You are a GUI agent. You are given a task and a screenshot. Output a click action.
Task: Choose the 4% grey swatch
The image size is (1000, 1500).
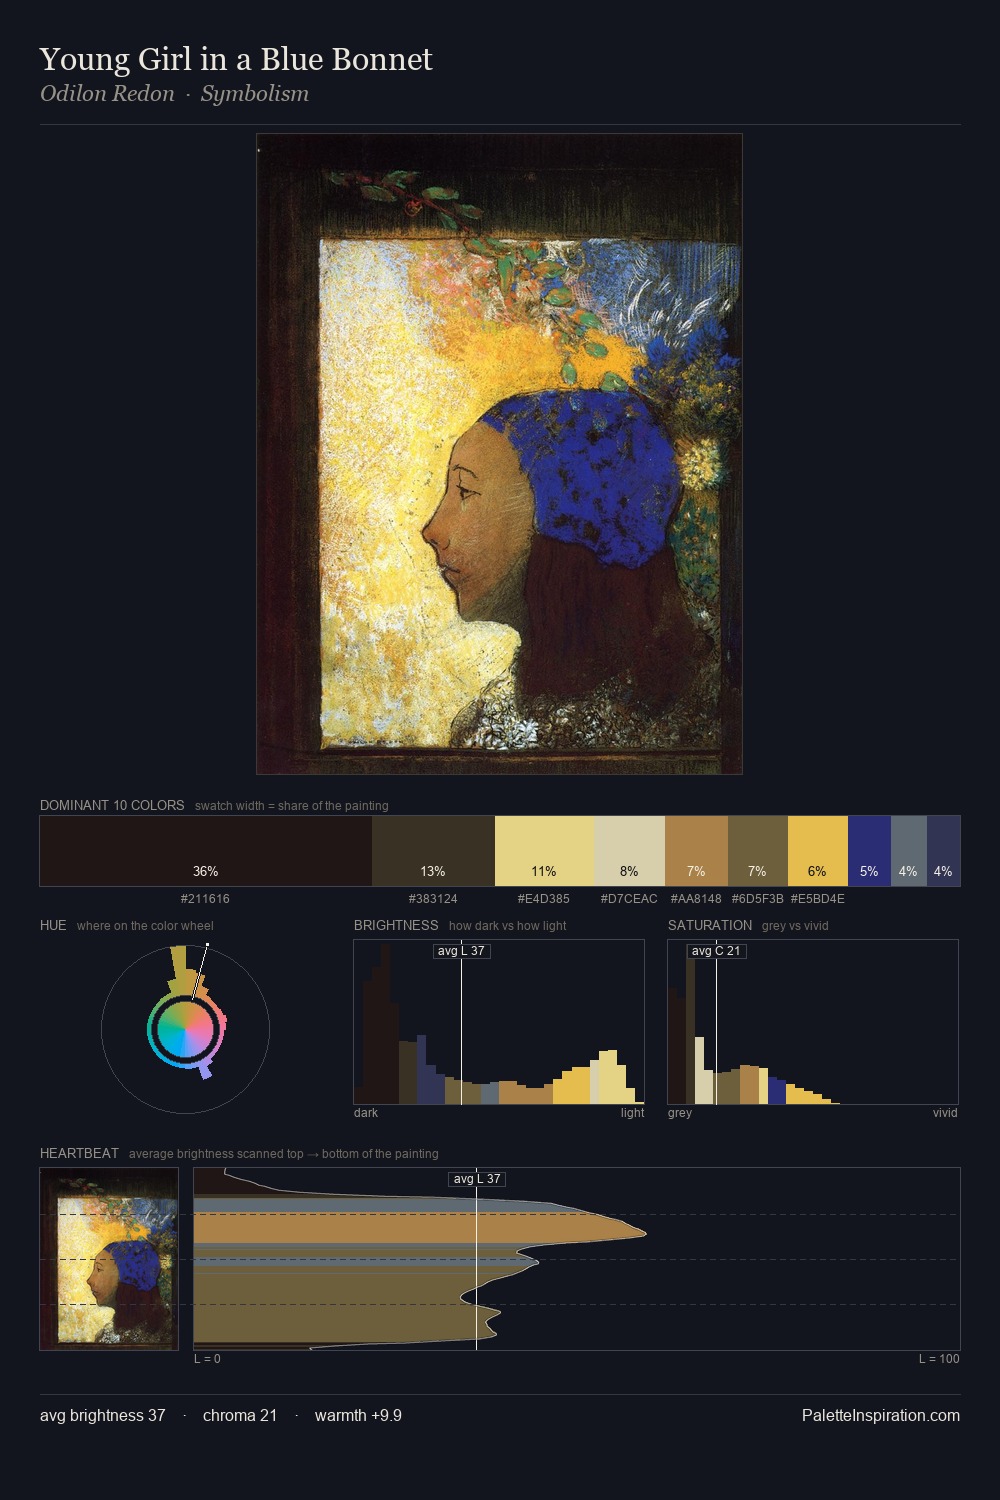tap(909, 851)
